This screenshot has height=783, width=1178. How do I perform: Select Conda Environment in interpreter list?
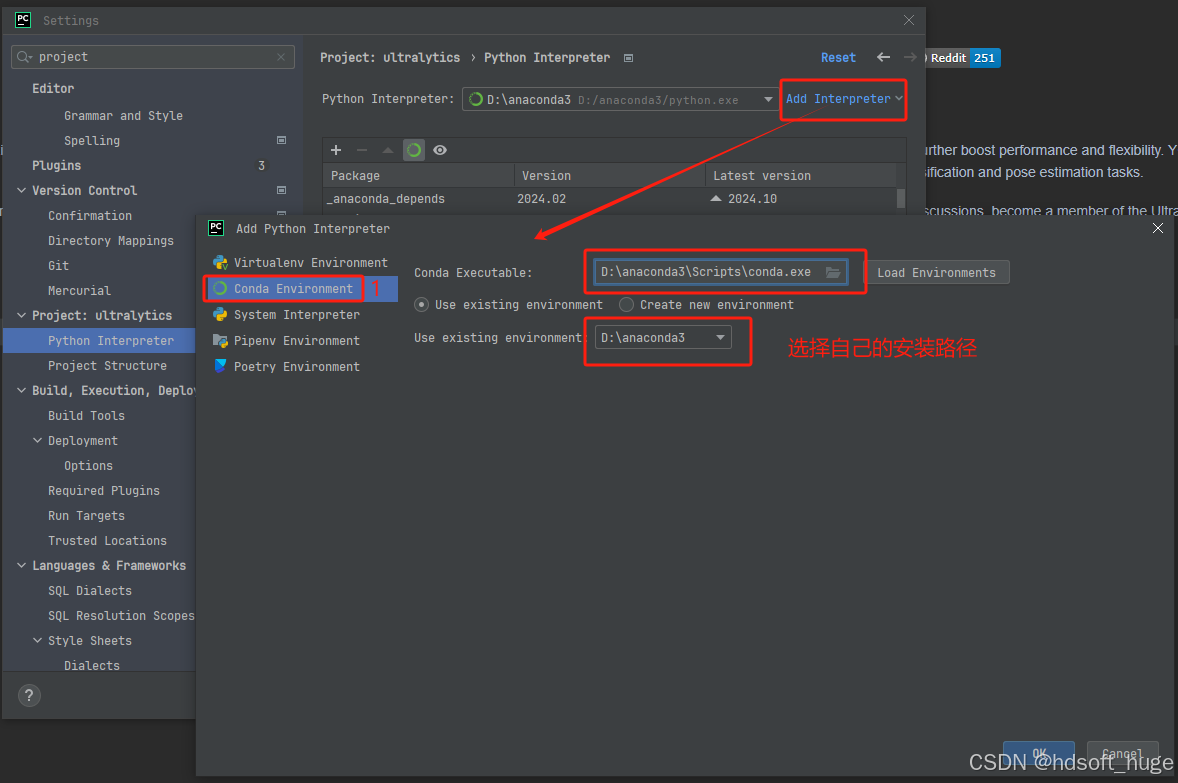pyautogui.click(x=301, y=289)
